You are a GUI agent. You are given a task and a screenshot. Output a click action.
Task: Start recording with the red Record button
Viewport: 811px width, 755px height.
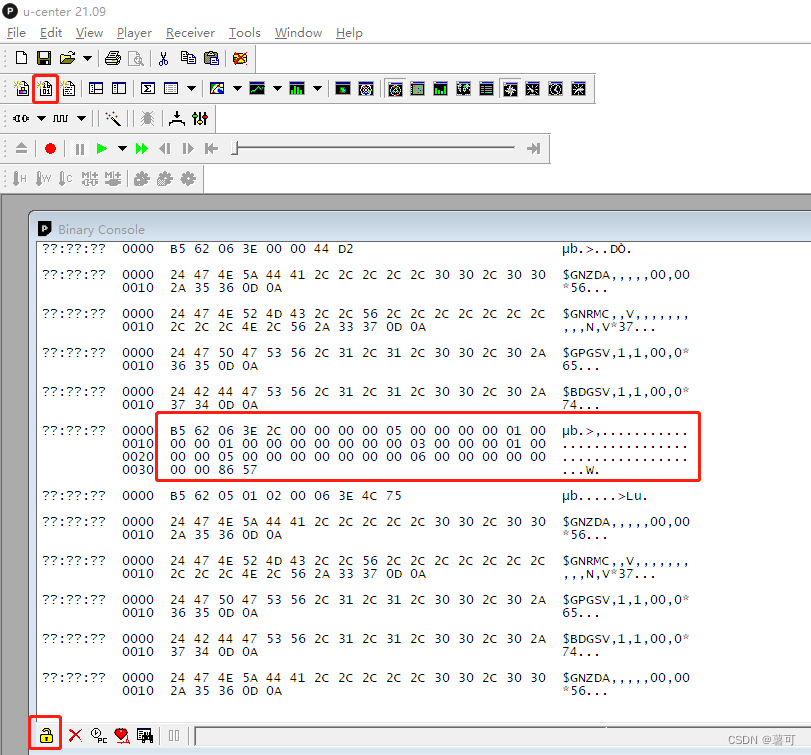(50, 149)
